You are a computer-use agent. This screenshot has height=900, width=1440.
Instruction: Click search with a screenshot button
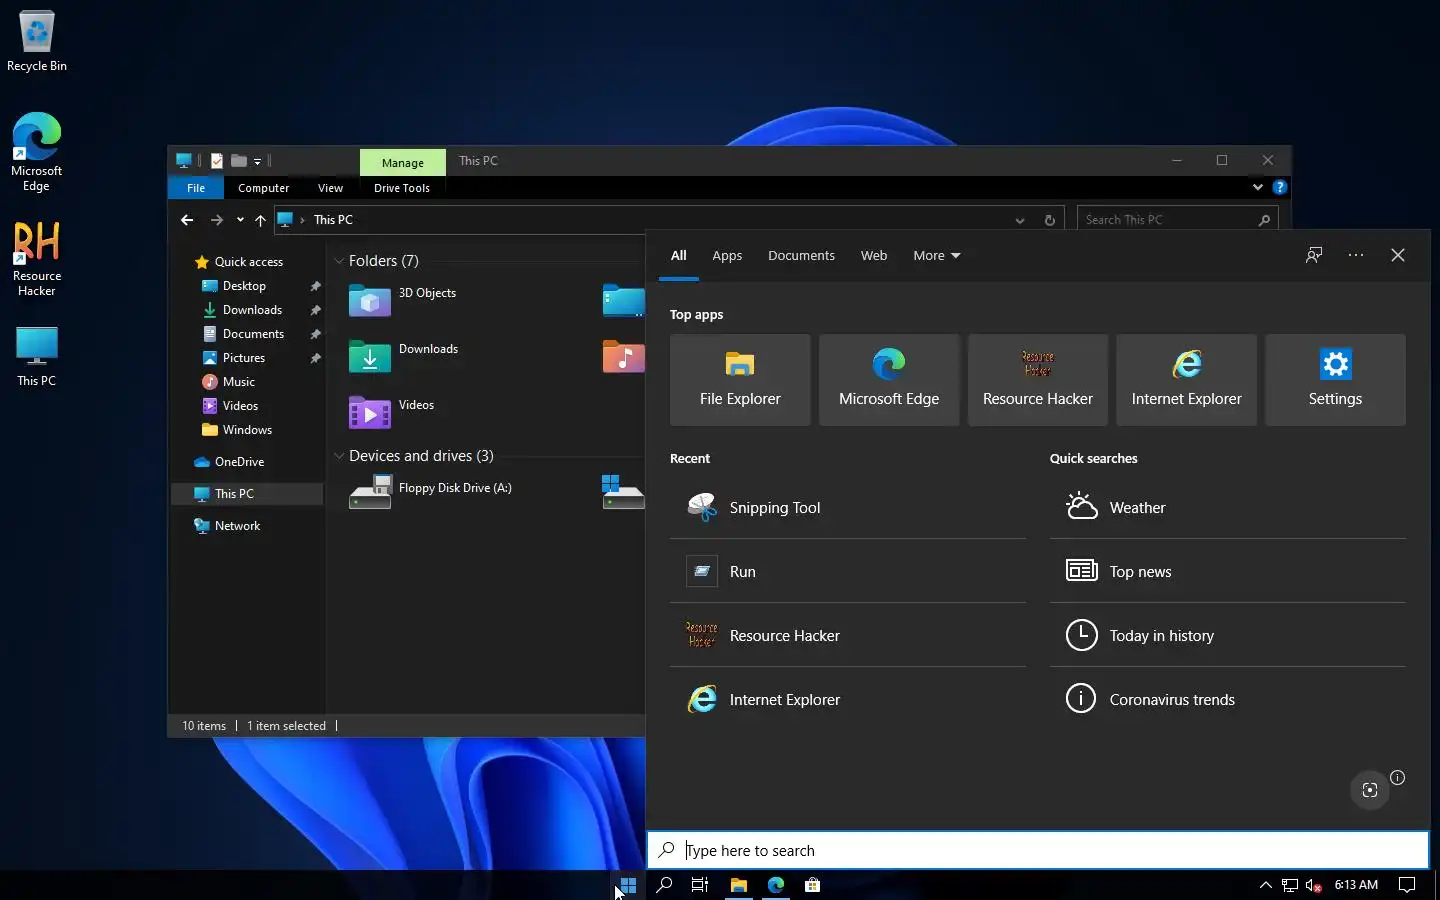tap(1370, 790)
